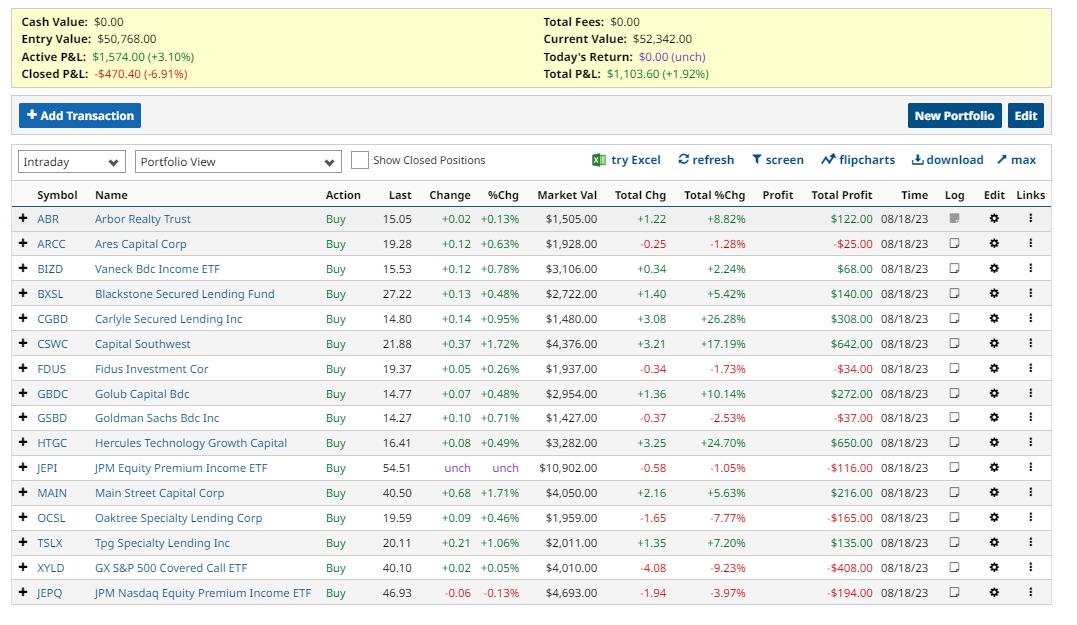Open the Fidus Investment Cor link
This screenshot has width=1077, height=625.
coord(152,369)
